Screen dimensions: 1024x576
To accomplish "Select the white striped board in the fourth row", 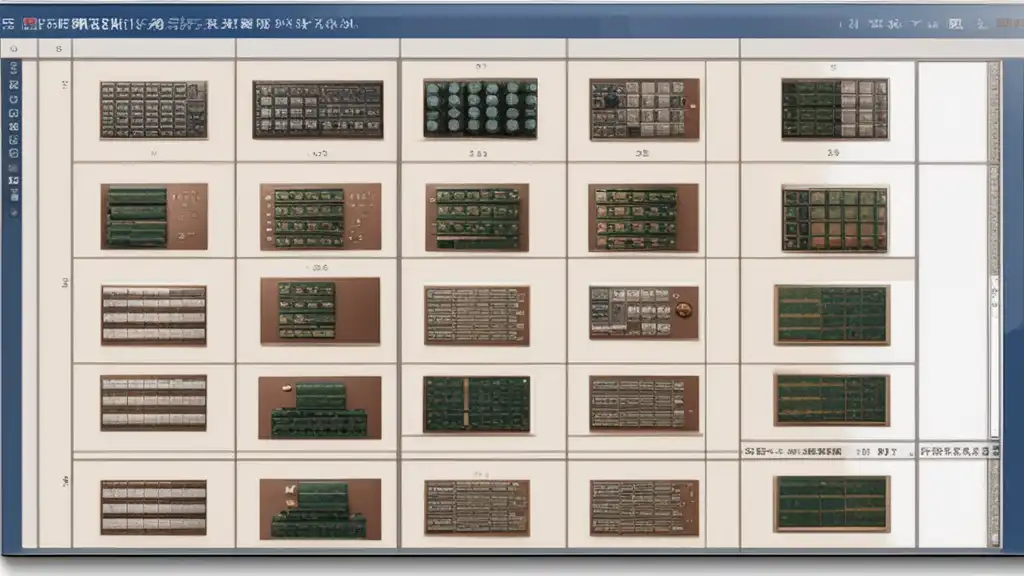I will coord(153,403).
